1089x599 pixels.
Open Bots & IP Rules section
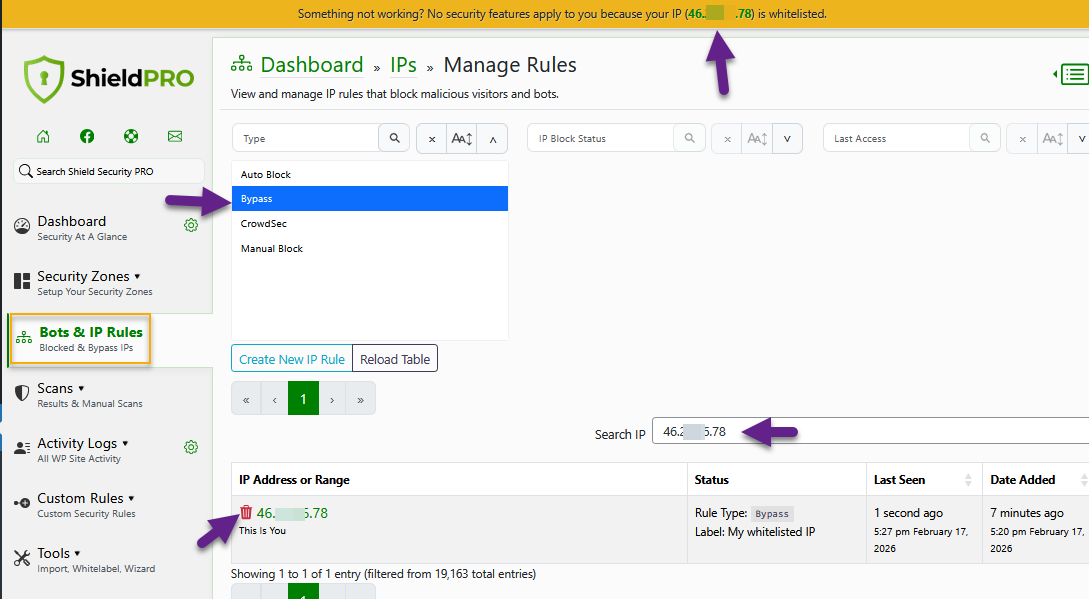79,339
